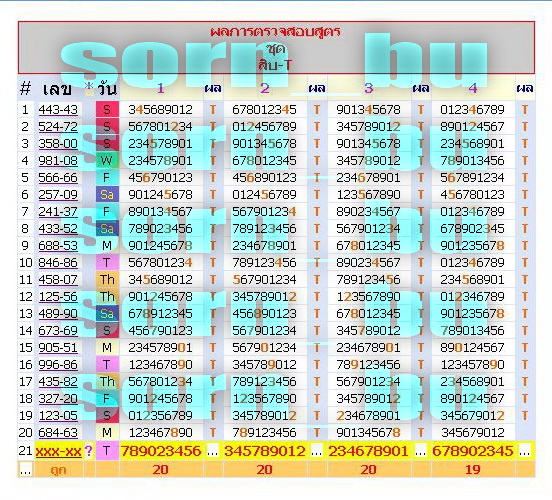
Task: Select the Th day cell in row 11
Action: coord(107,280)
